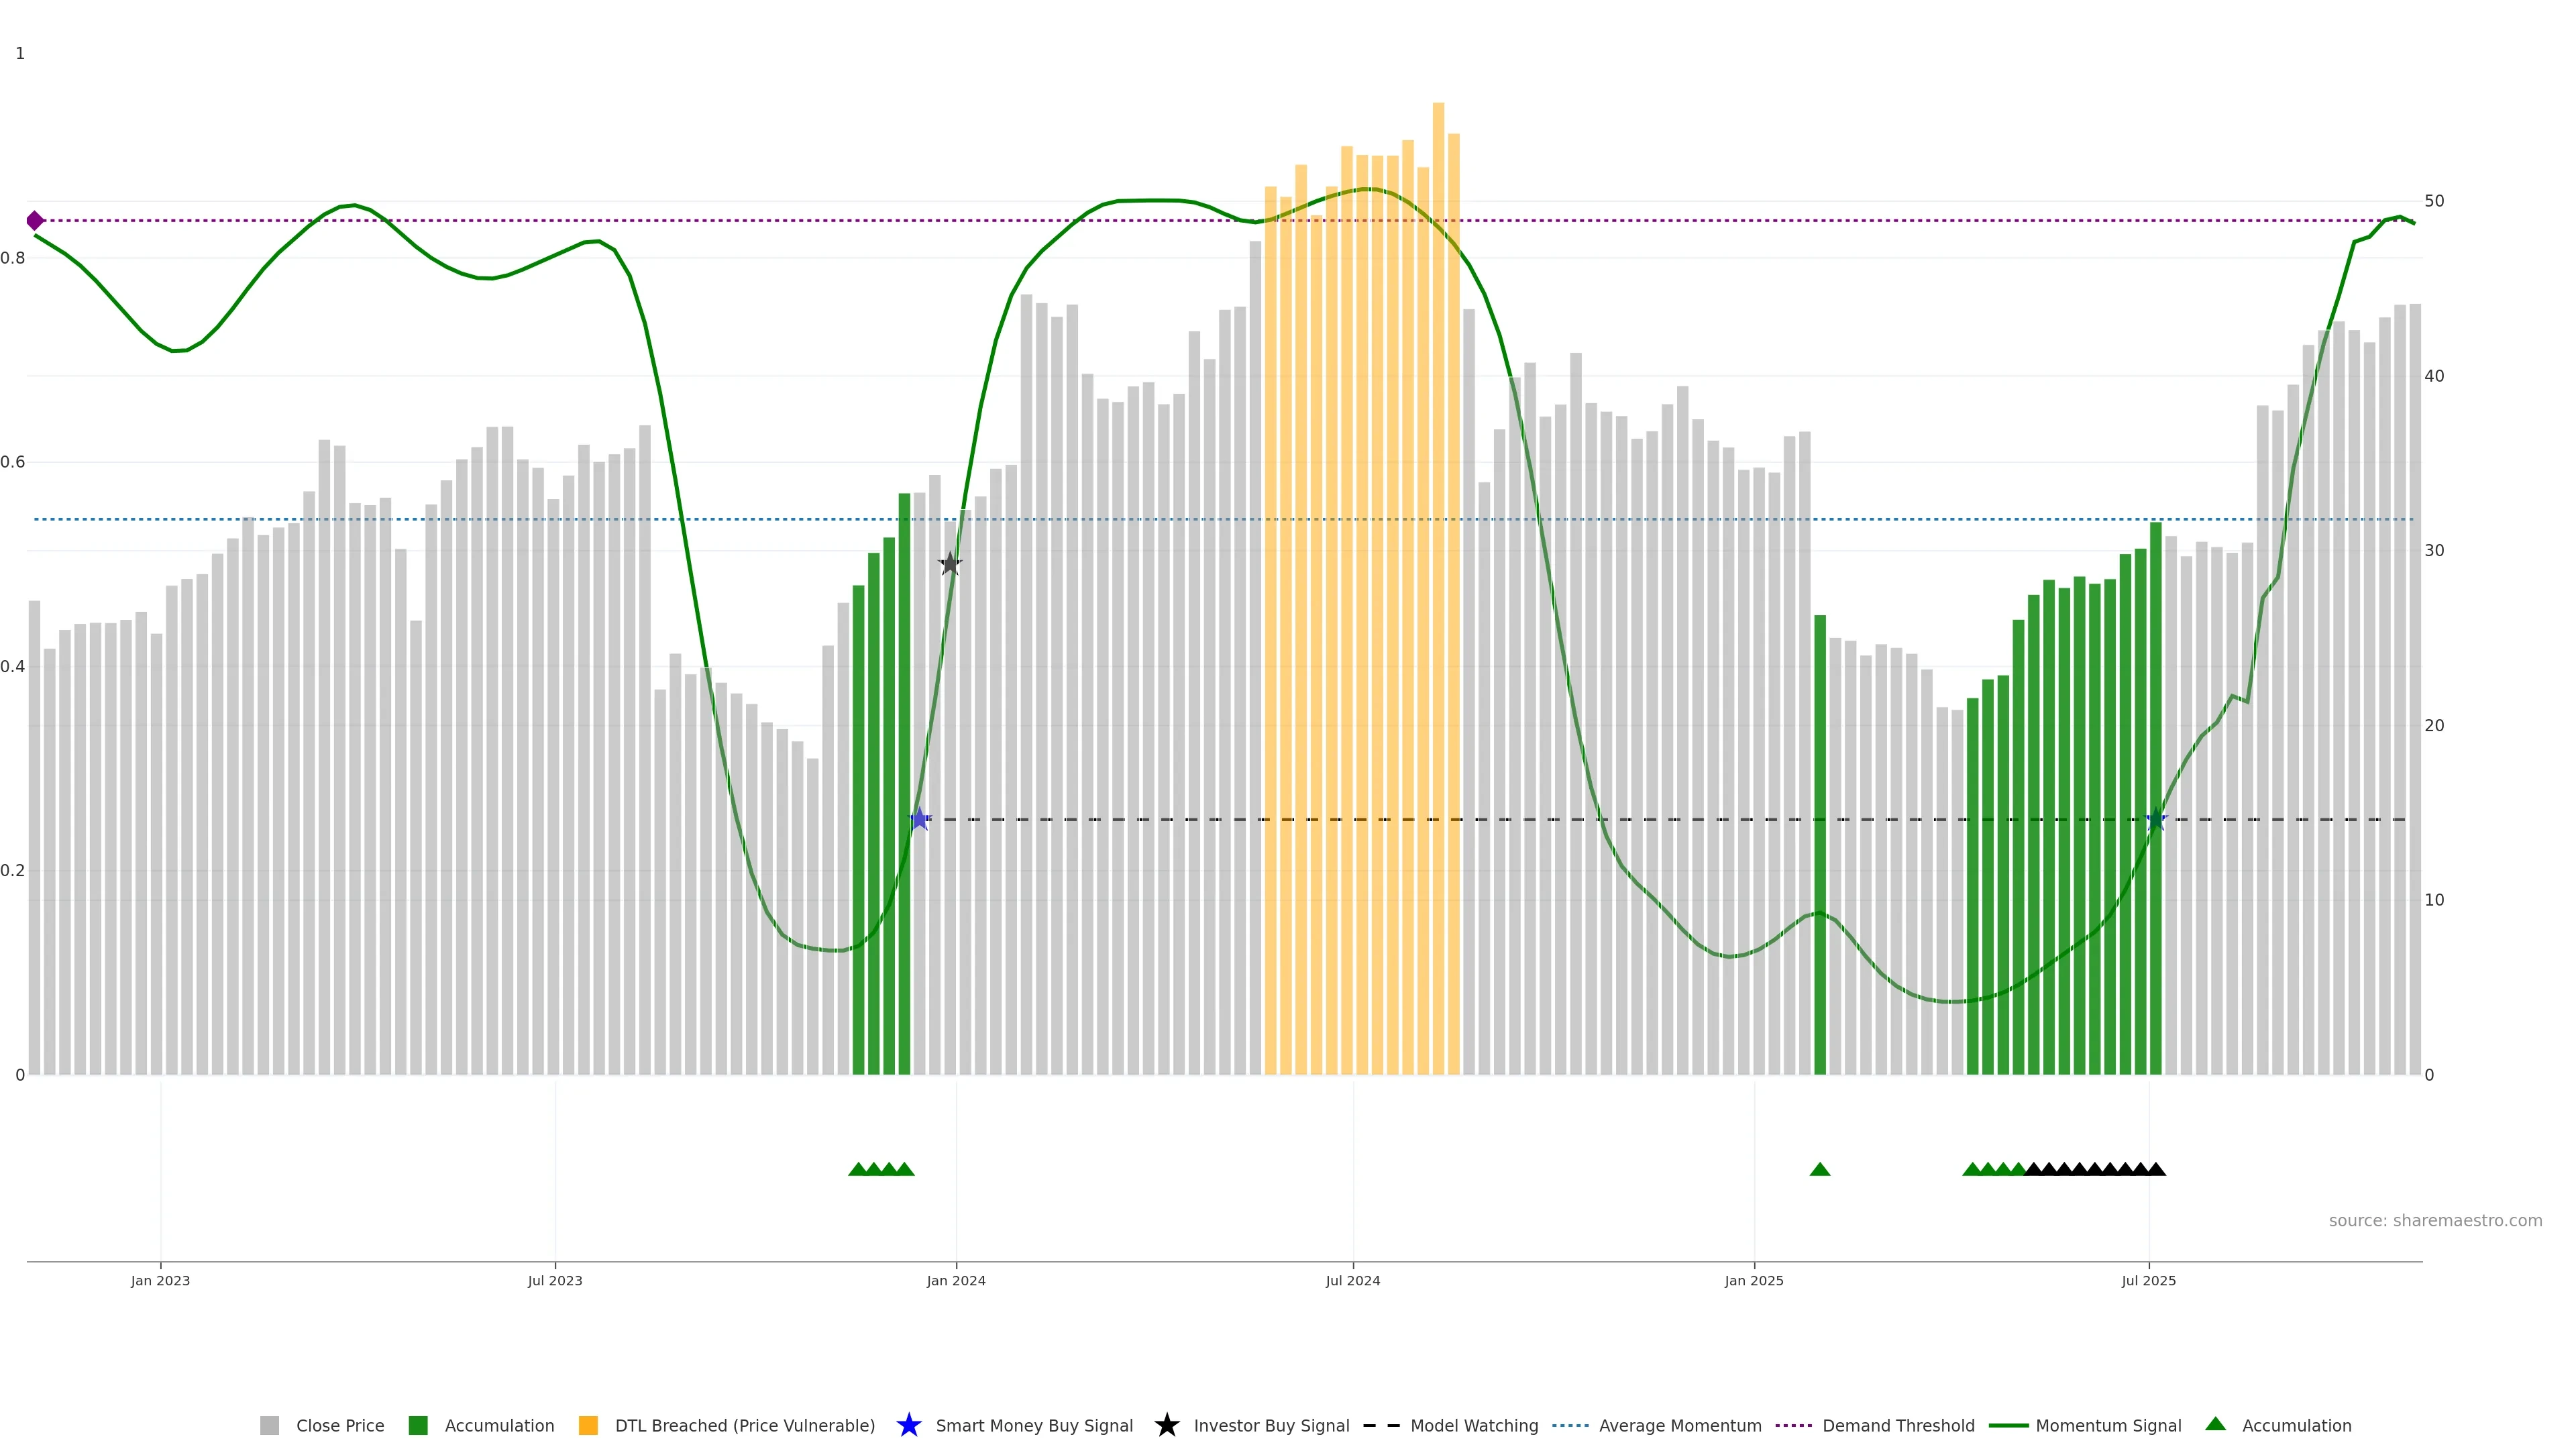Click the Jan 2023 axis label
This screenshot has height=1449, width=2576.
coord(160,1281)
